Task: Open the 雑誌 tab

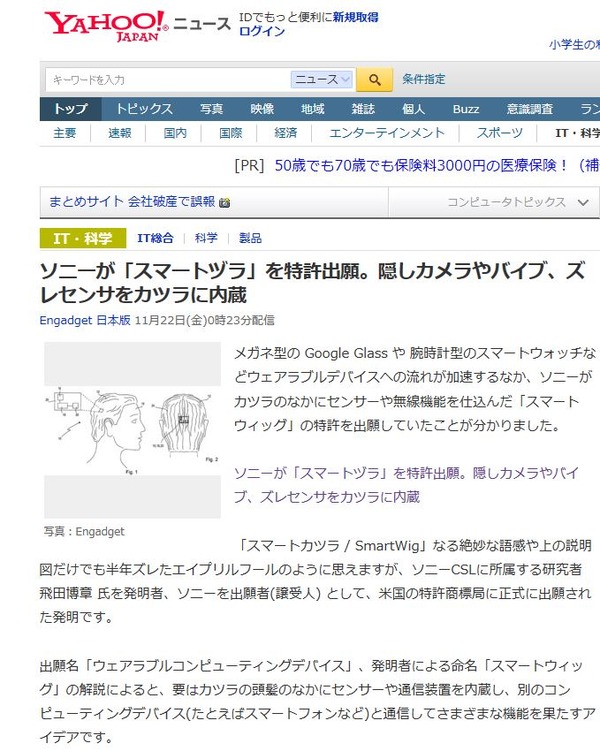Action: click(363, 109)
